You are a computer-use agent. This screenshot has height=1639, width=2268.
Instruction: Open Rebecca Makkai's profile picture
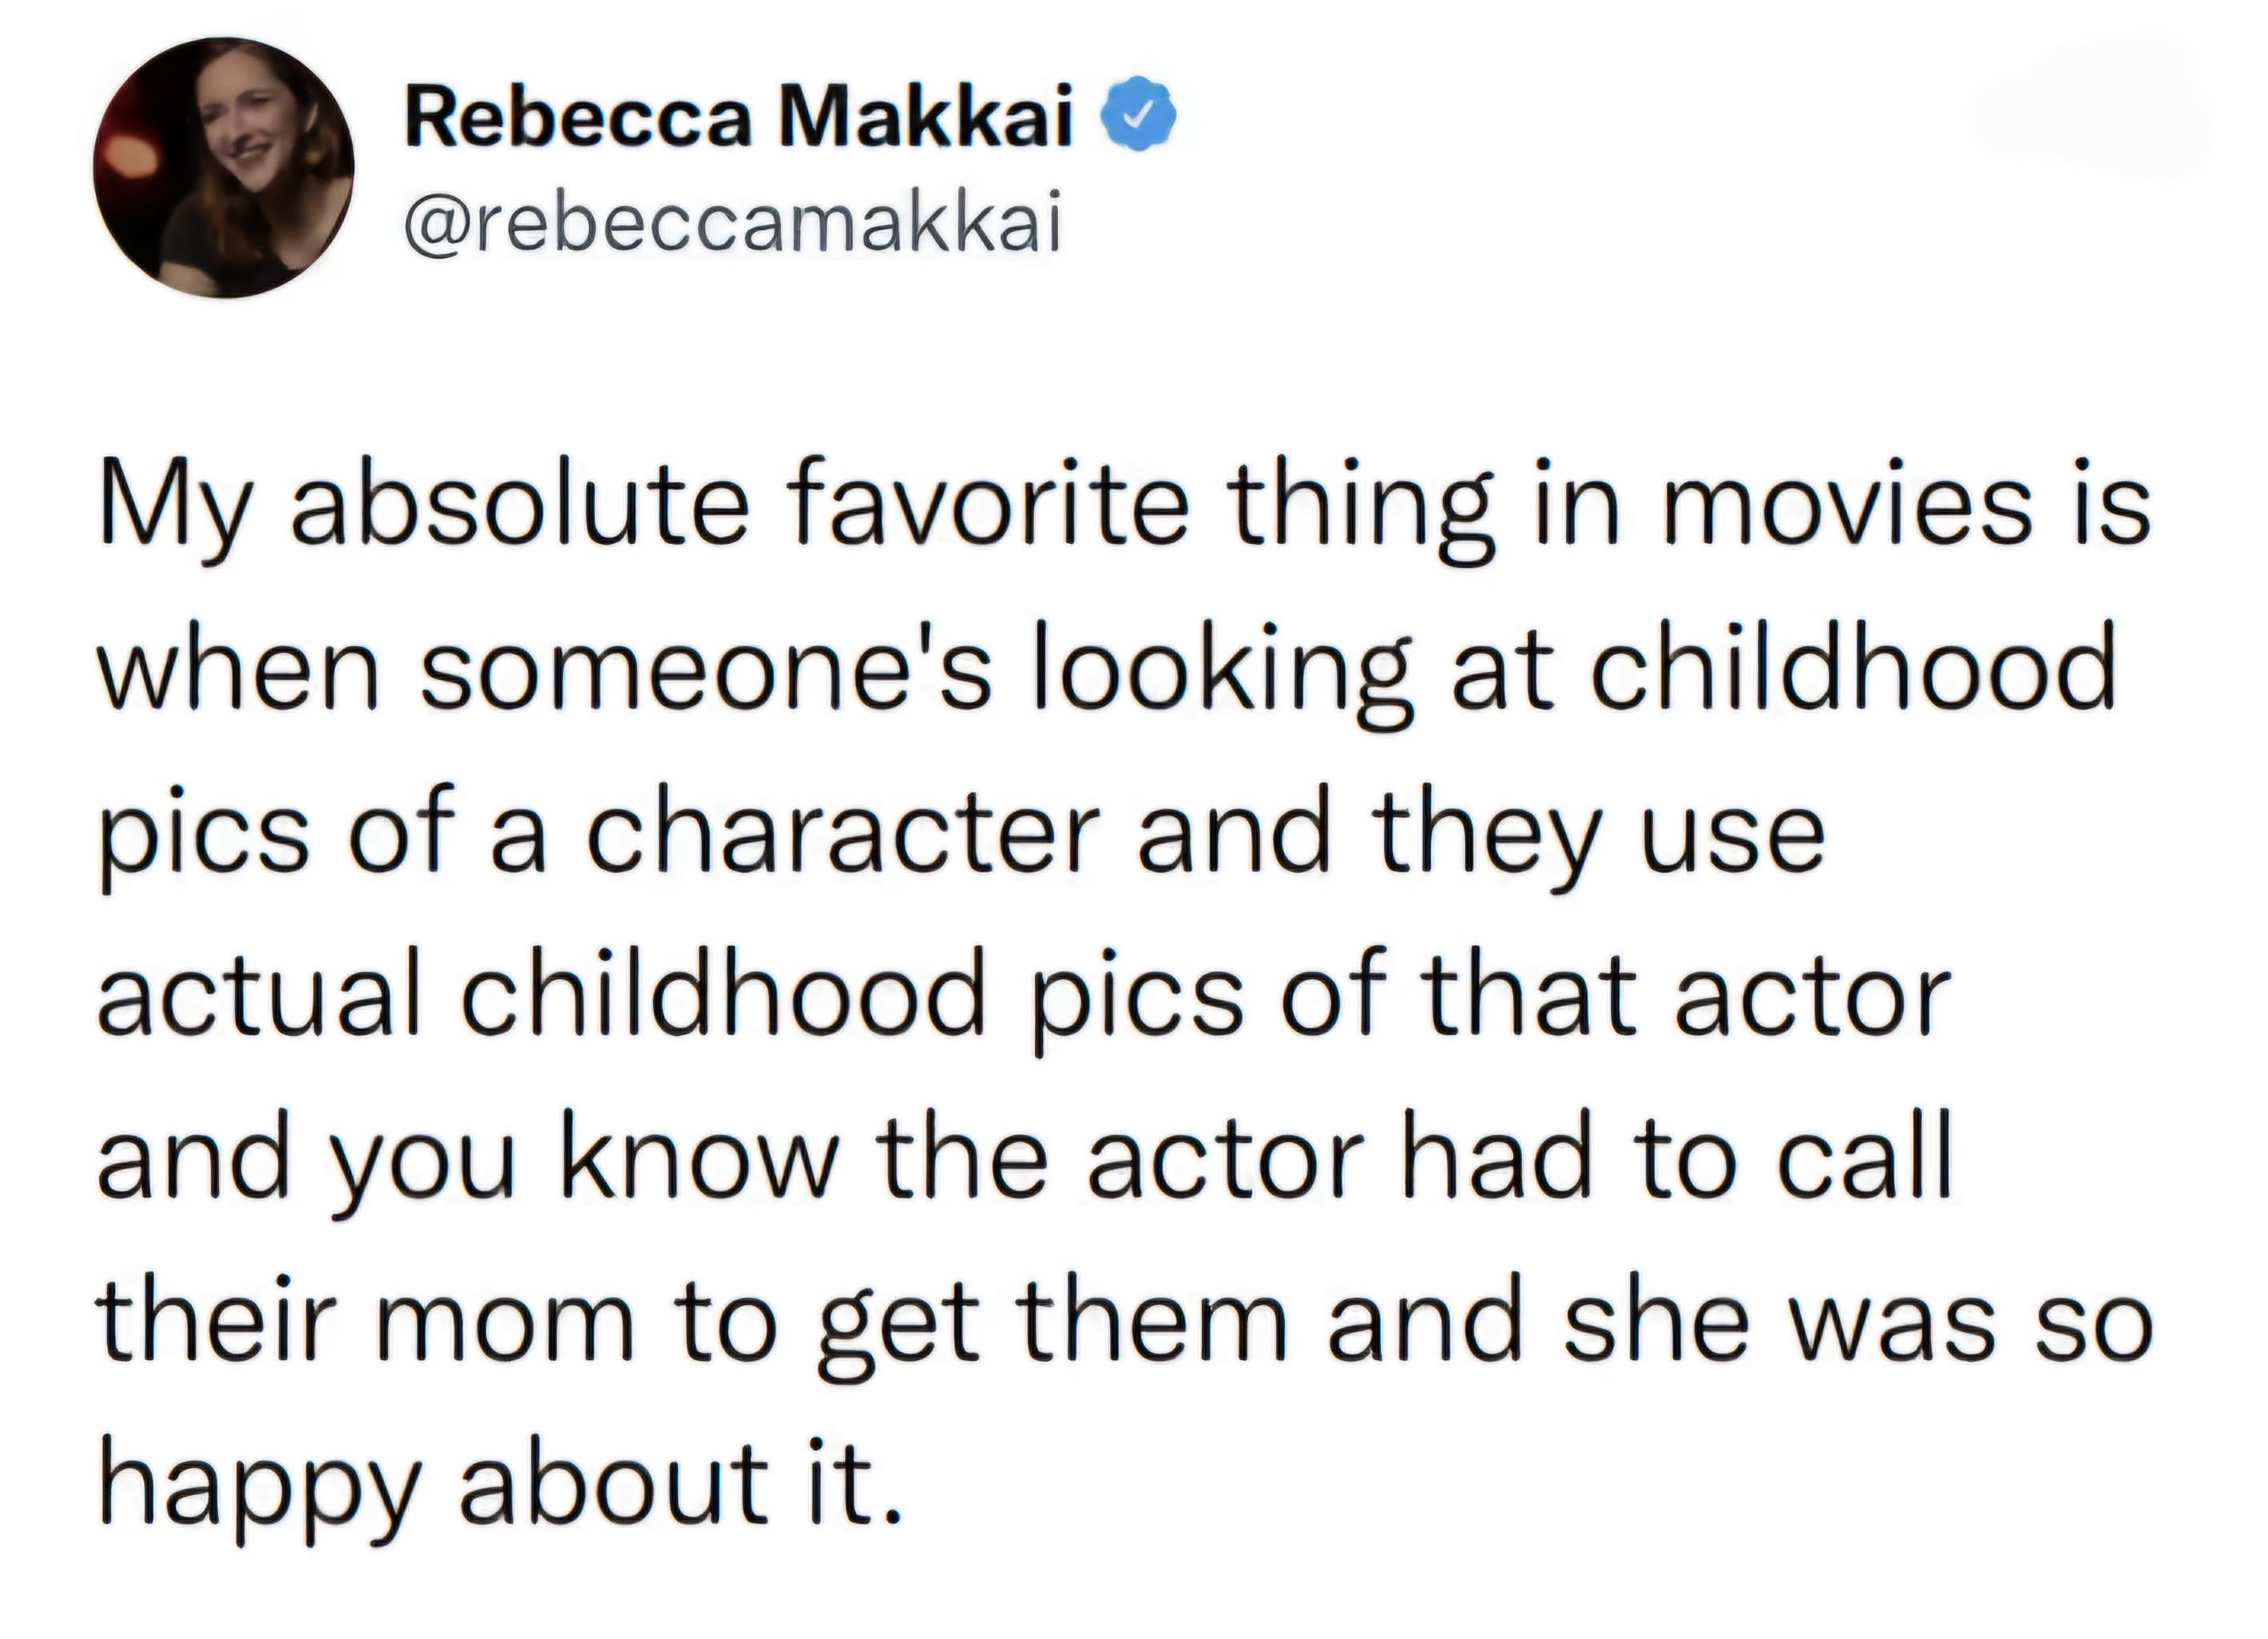coord(224,168)
